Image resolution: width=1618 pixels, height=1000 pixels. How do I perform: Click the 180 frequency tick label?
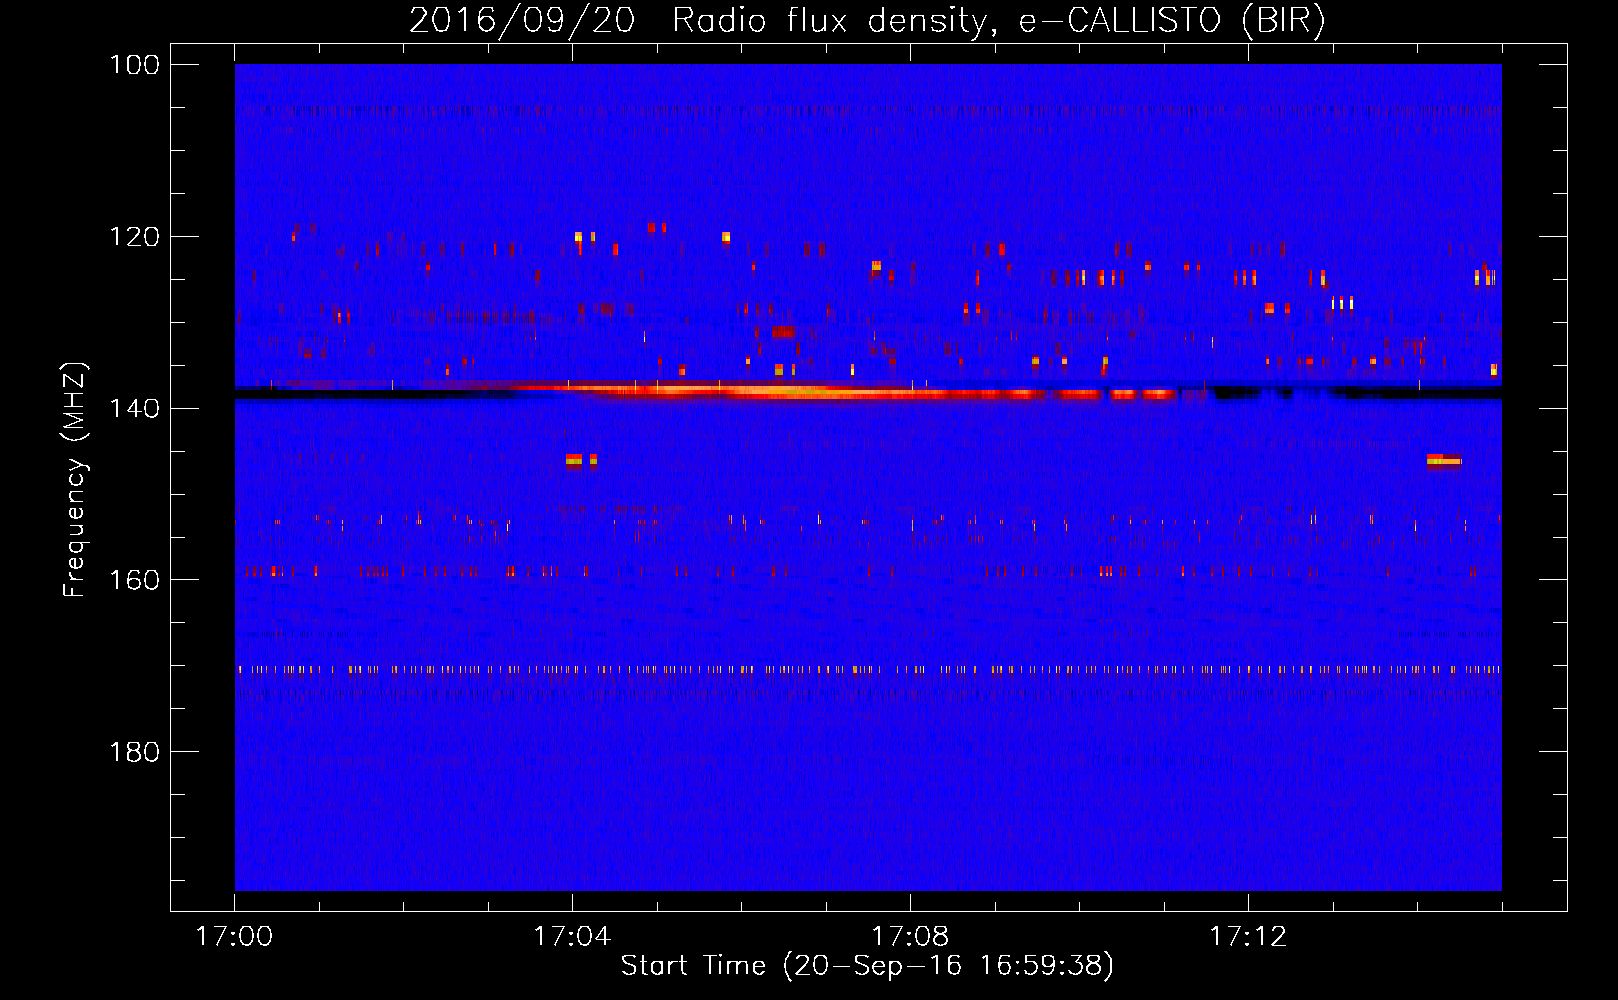coord(135,752)
